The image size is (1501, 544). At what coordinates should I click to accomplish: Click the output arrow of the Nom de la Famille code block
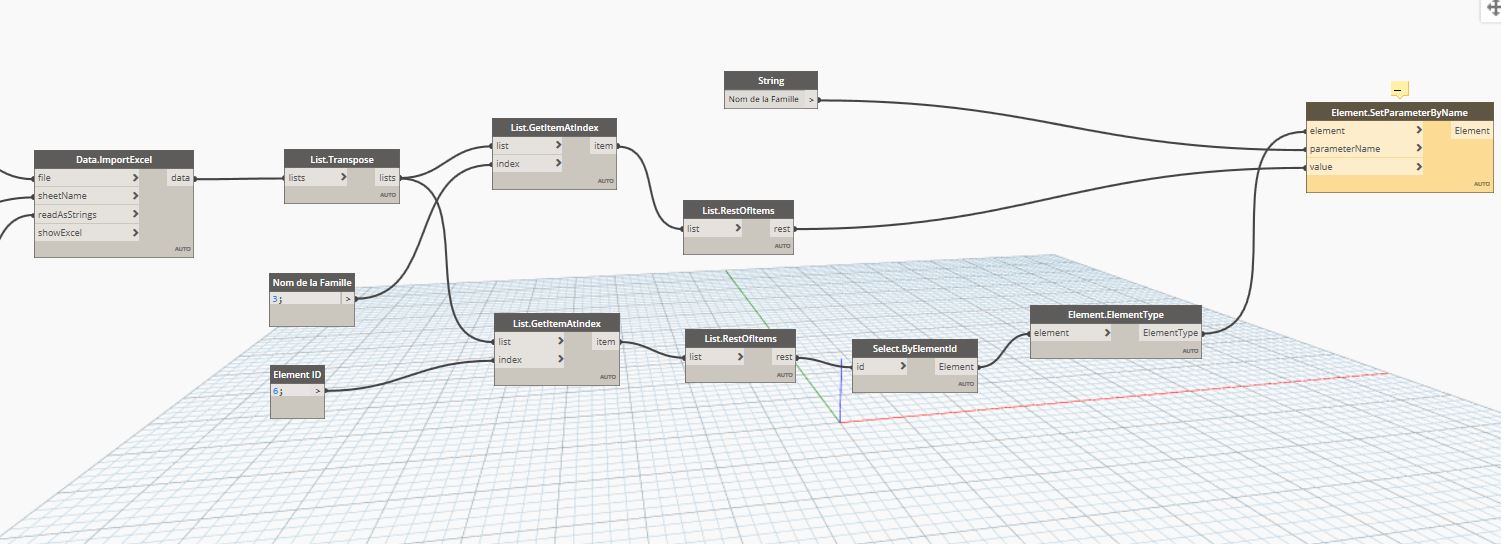348,298
